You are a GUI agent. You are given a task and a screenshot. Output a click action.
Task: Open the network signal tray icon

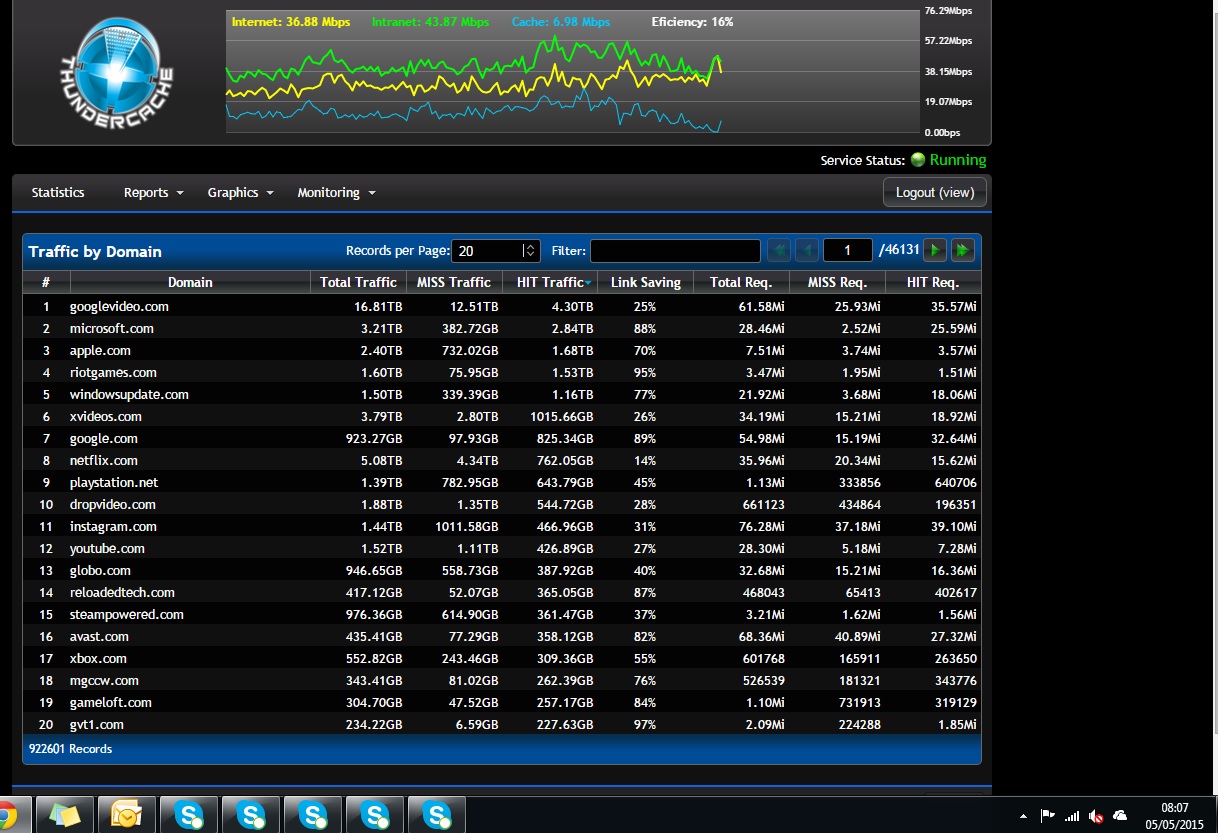click(x=1072, y=816)
